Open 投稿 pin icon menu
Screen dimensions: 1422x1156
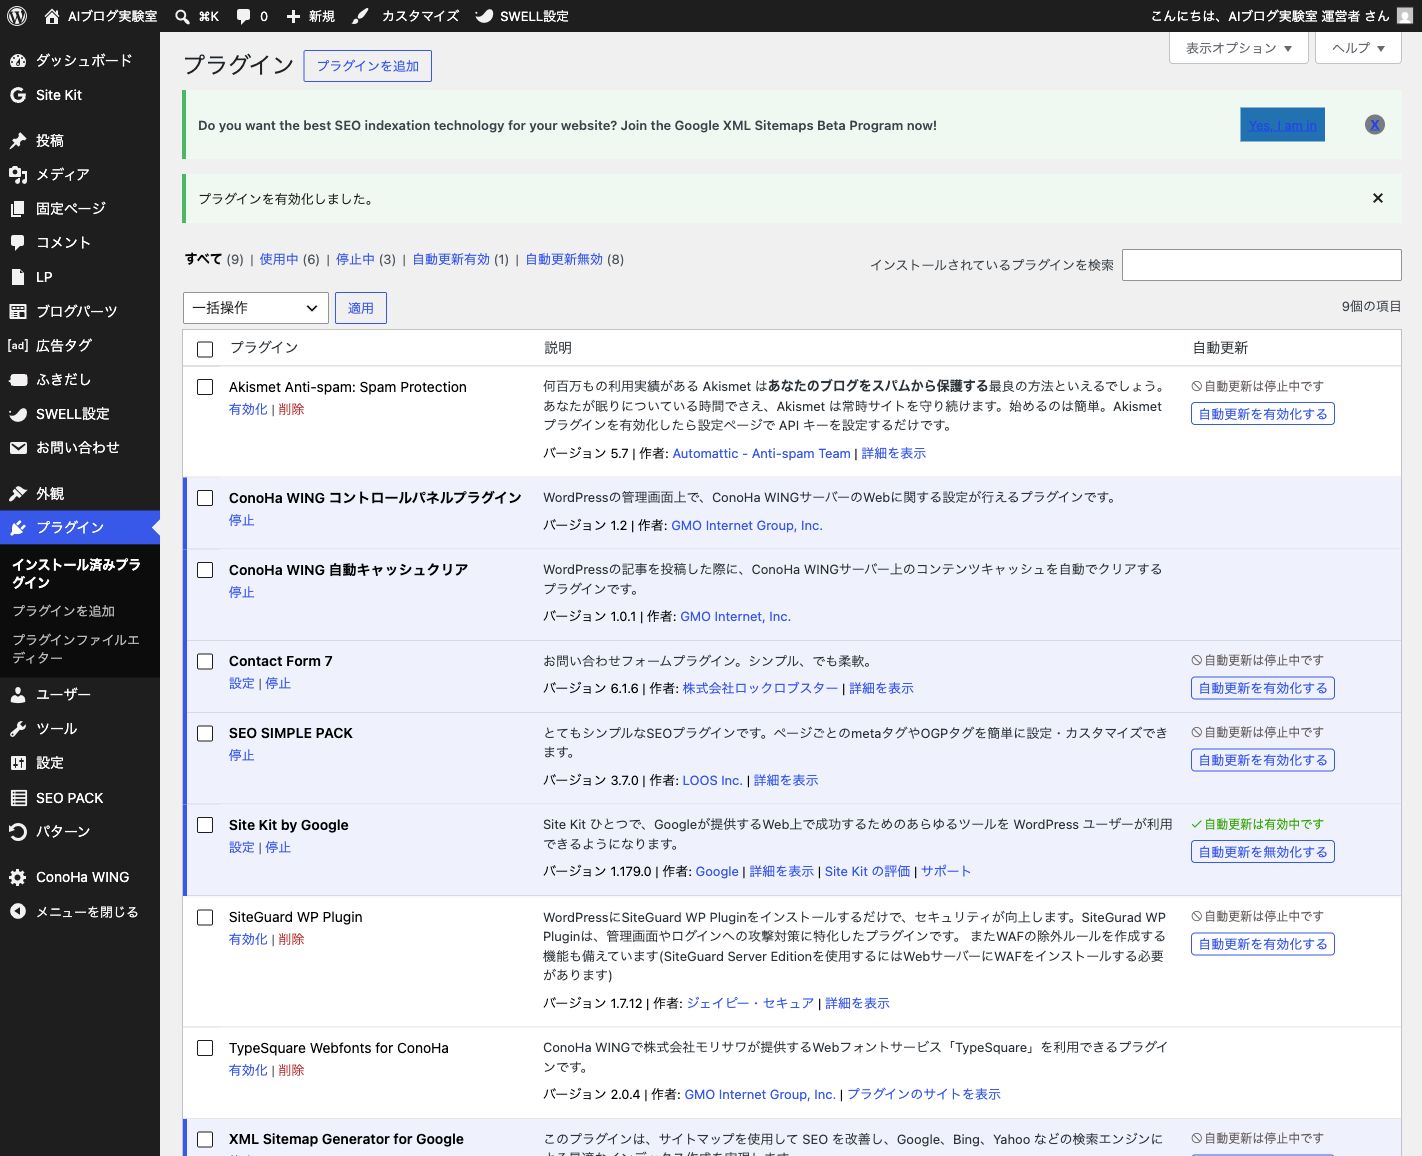pyautogui.click(x=18, y=141)
